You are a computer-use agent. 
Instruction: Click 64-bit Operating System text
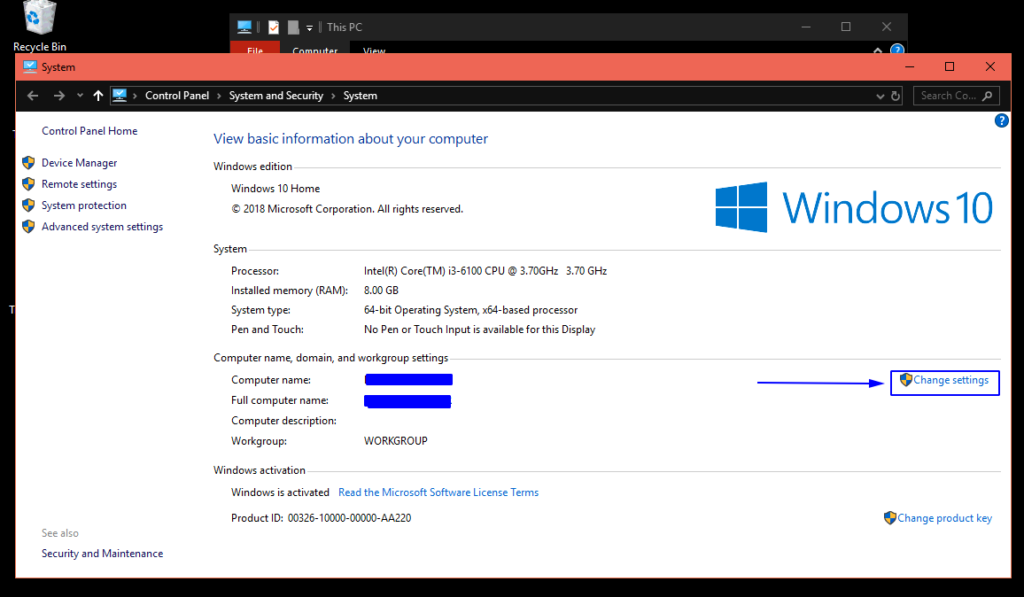pyautogui.click(x=471, y=310)
